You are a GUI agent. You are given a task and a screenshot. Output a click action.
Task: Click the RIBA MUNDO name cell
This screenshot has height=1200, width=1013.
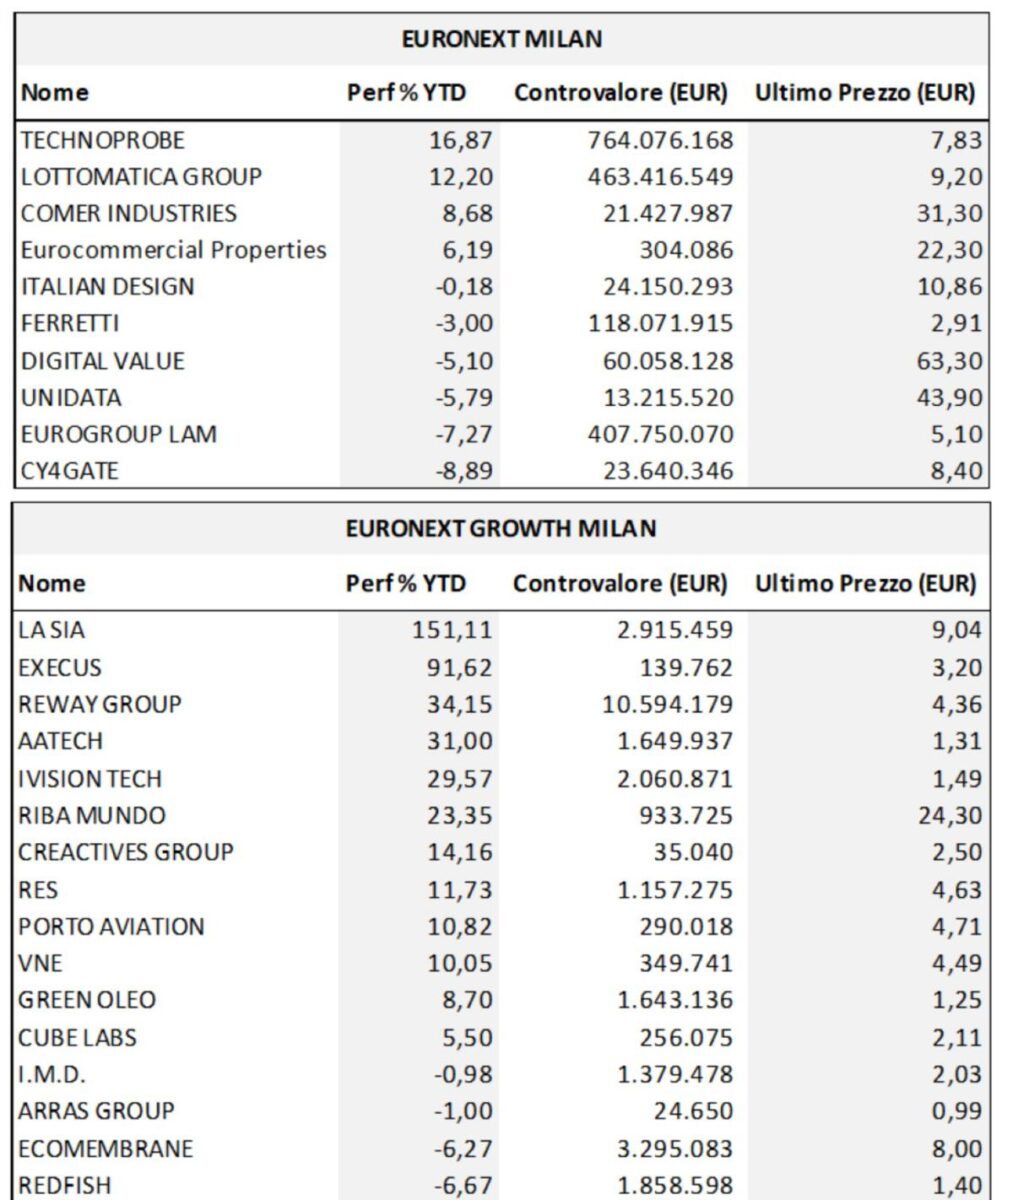[x=92, y=815]
